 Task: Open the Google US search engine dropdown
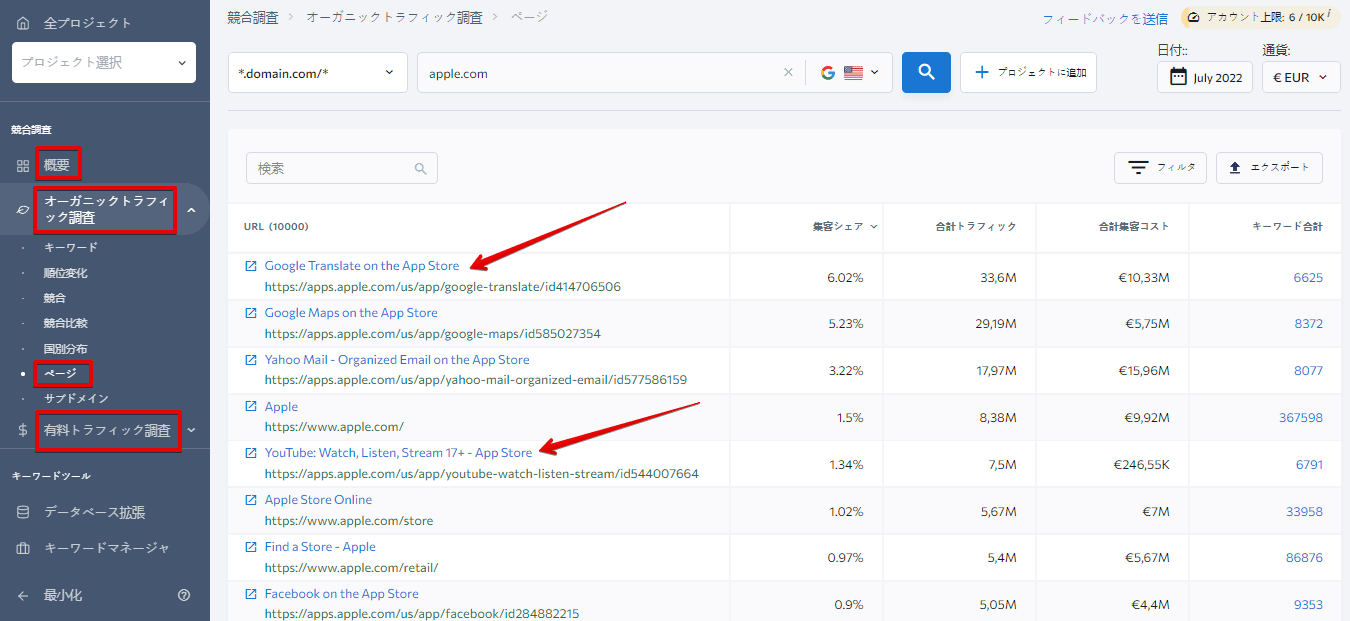[x=849, y=72]
